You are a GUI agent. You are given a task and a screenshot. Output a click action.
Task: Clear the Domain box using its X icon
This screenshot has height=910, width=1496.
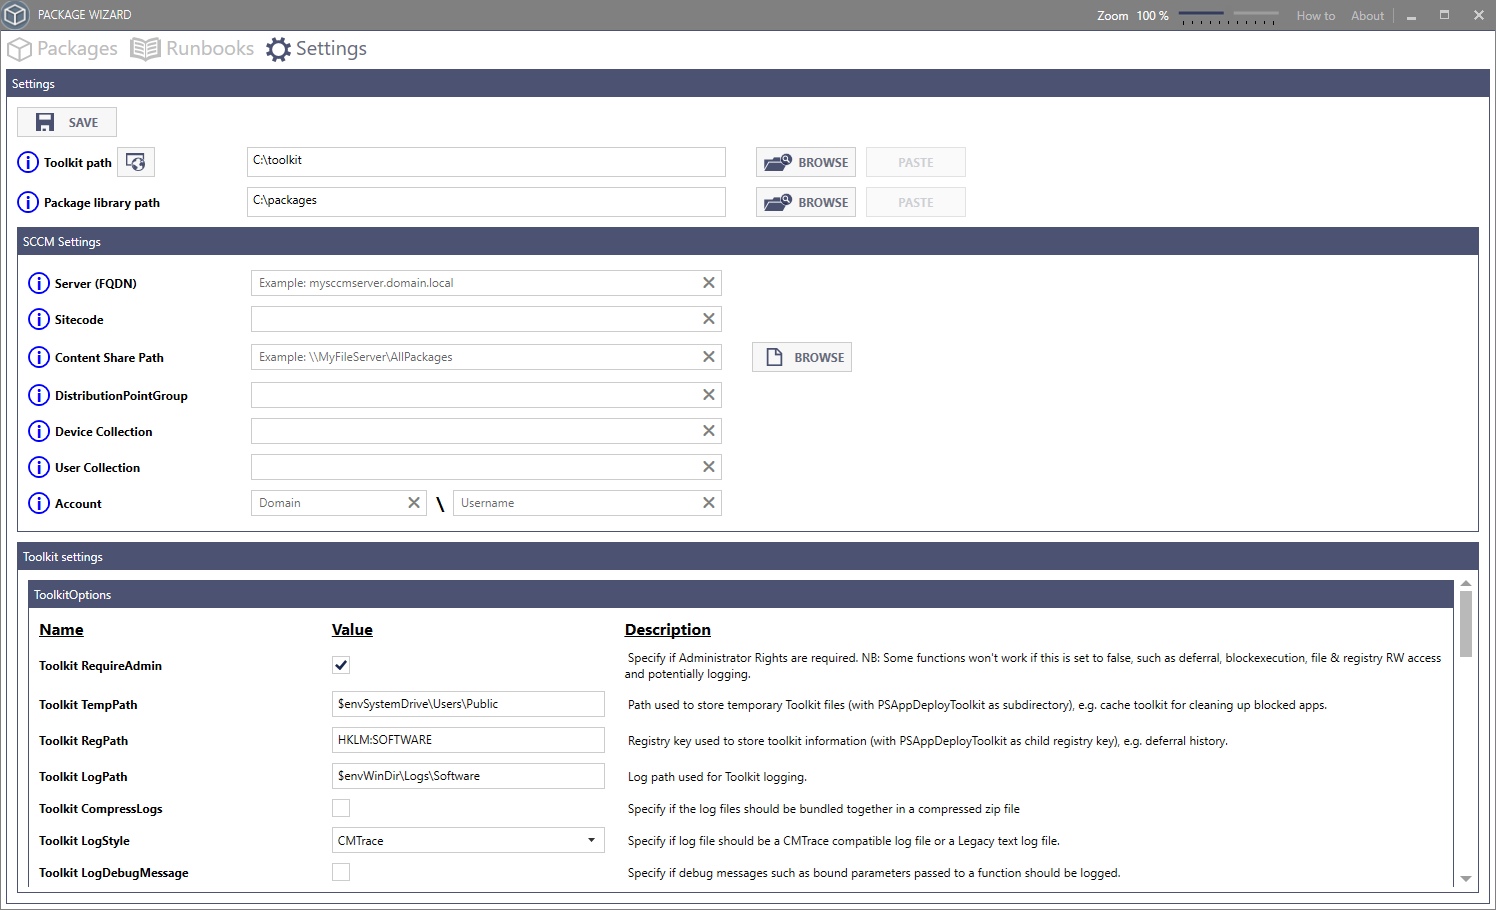pyautogui.click(x=413, y=502)
